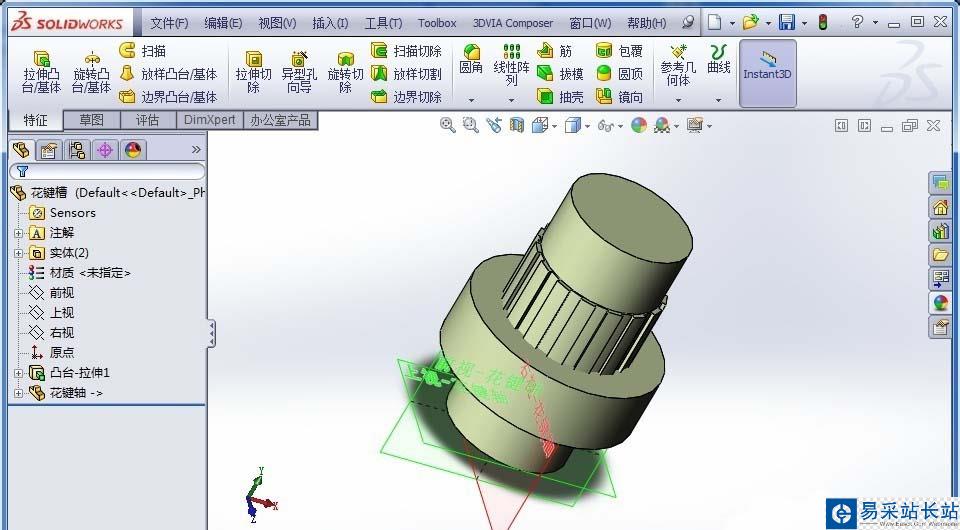
Task: Choose the 边界切除 boundary cut tool
Action: (x=406, y=97)
